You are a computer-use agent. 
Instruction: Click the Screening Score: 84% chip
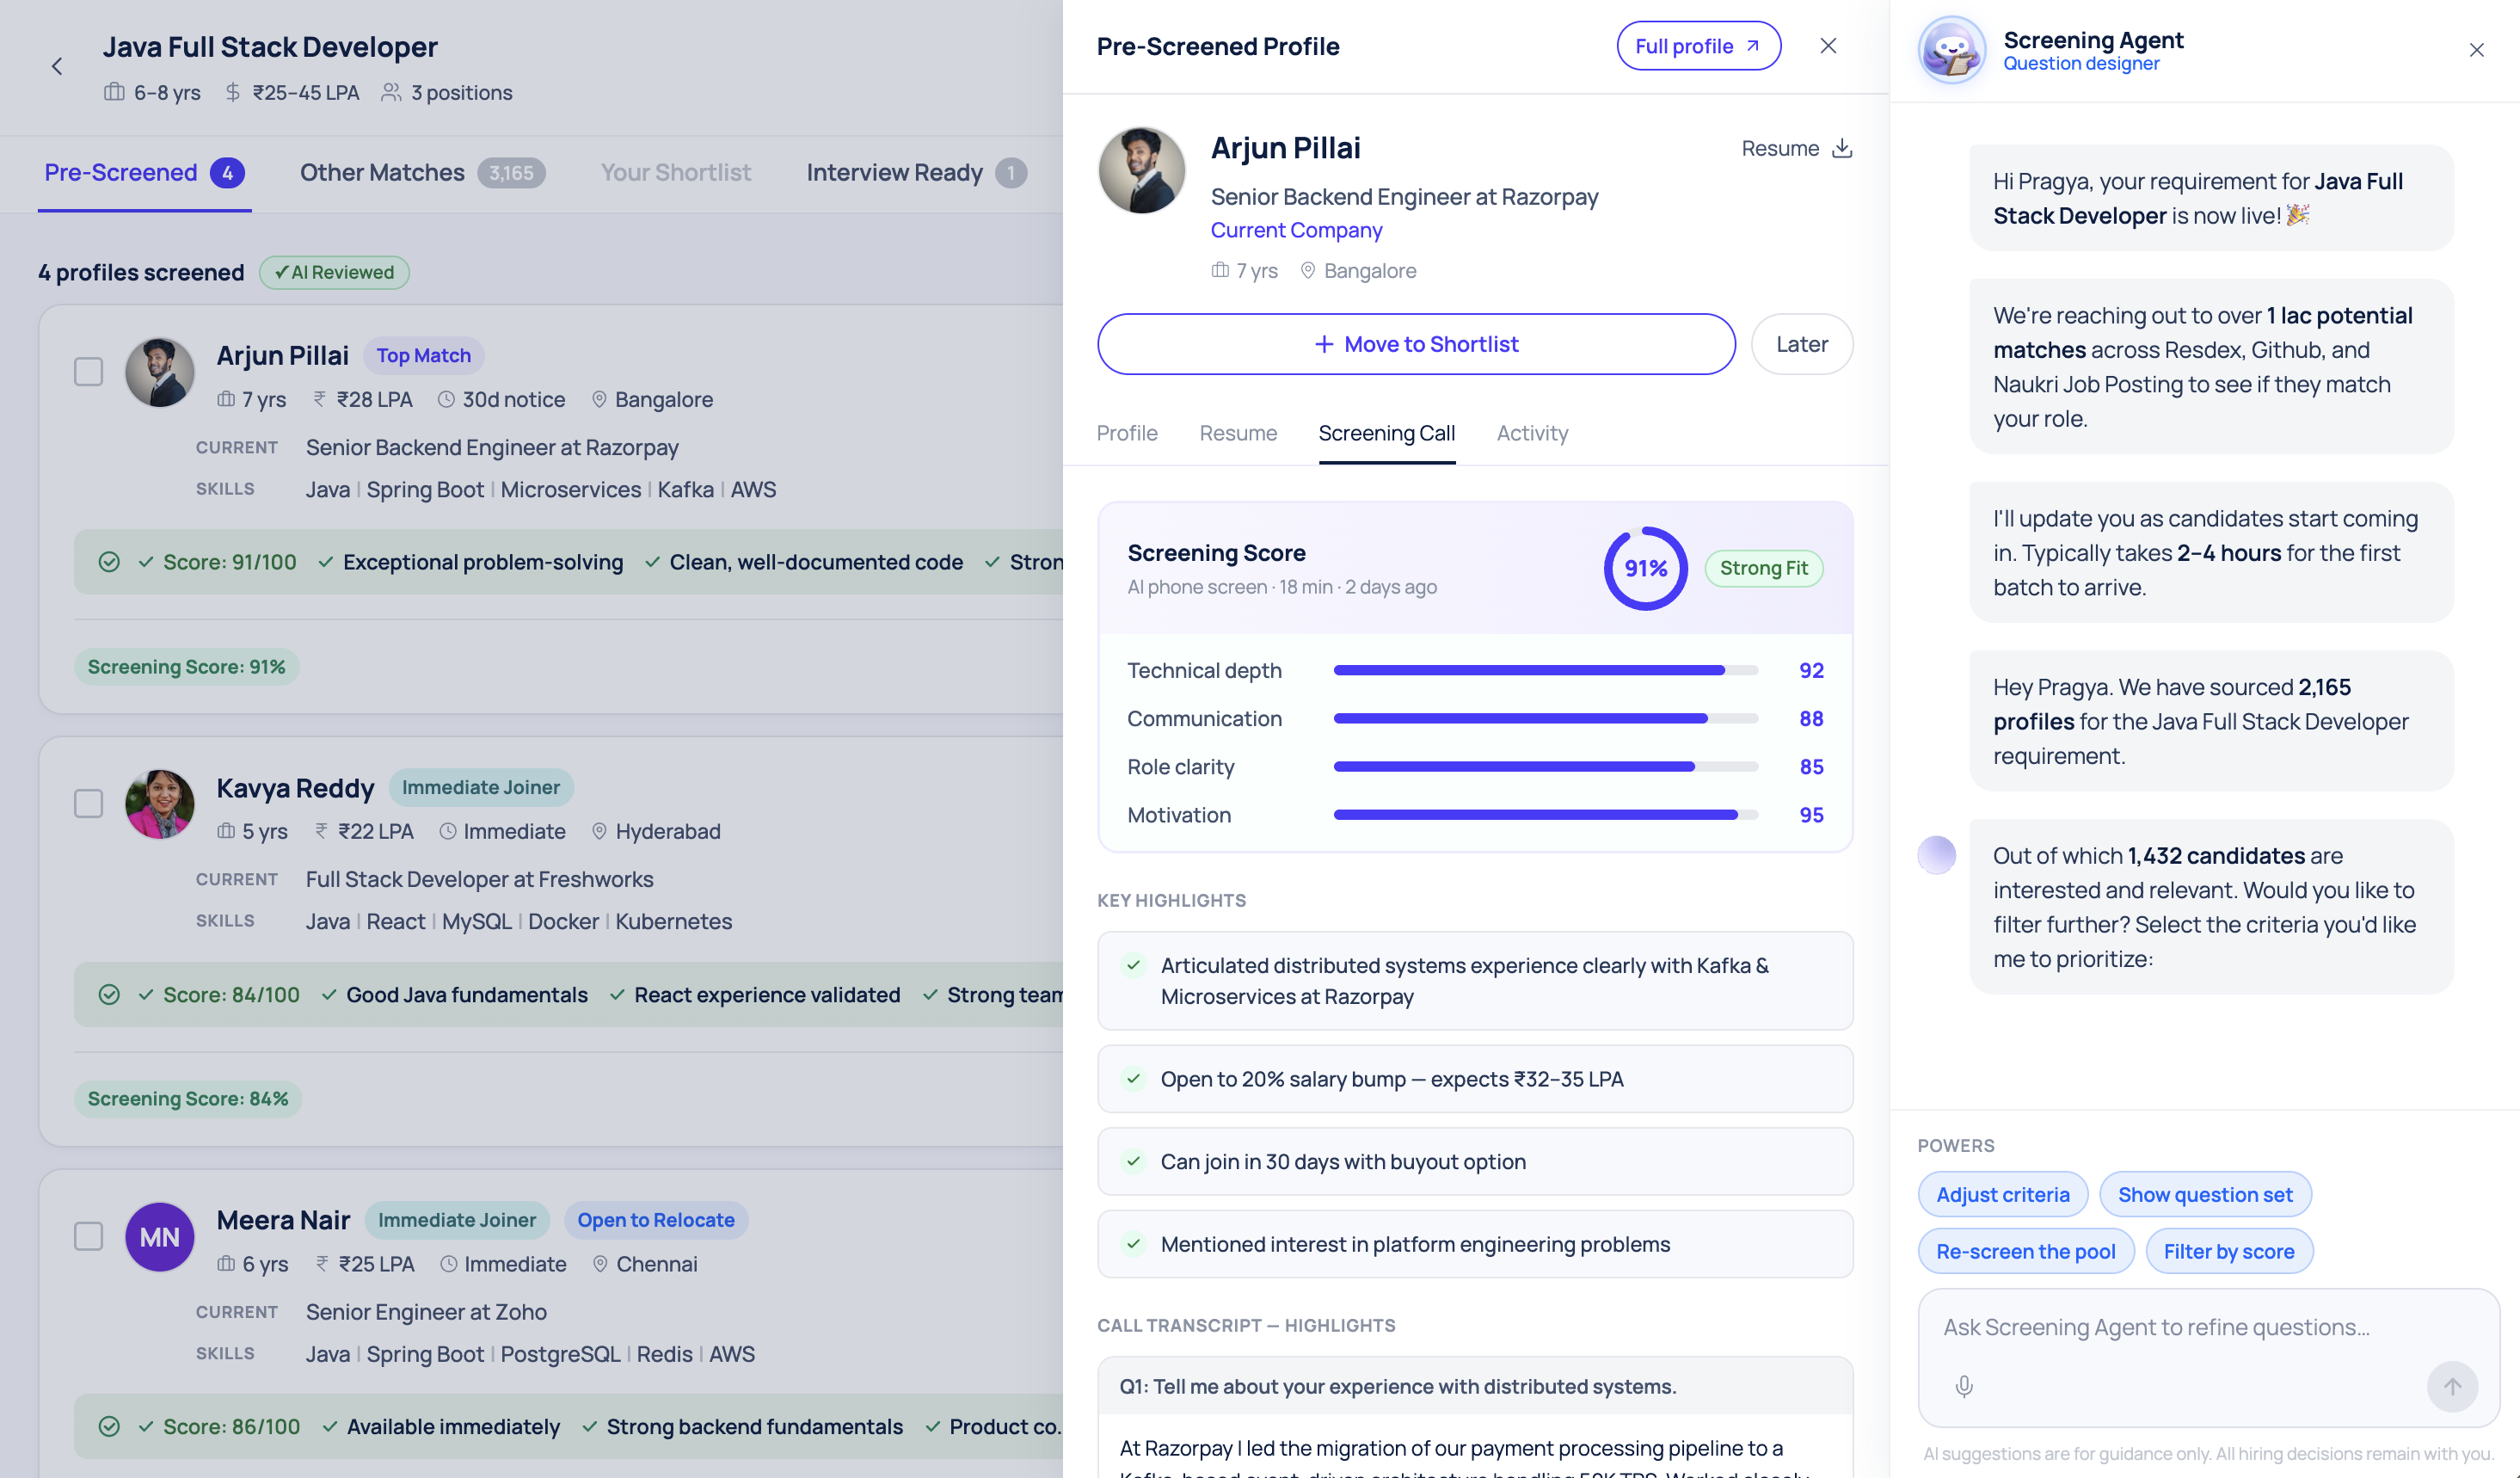click(x=188, y=1099)
